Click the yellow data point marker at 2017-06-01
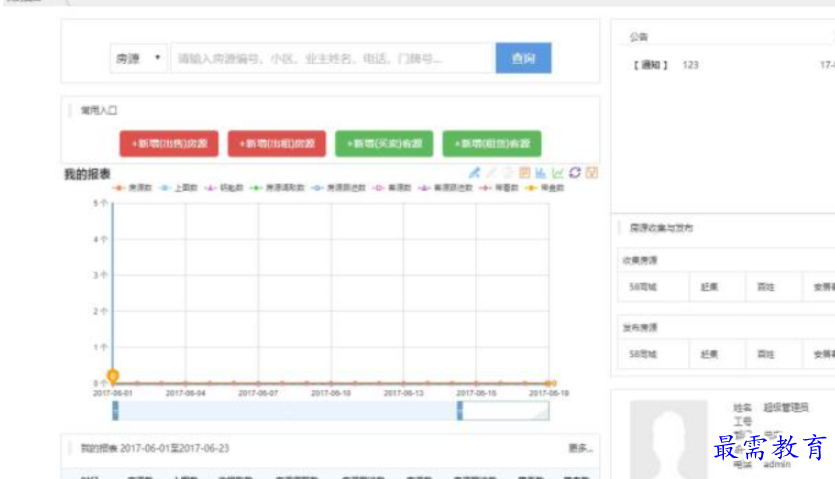 (x=113, y=377)
